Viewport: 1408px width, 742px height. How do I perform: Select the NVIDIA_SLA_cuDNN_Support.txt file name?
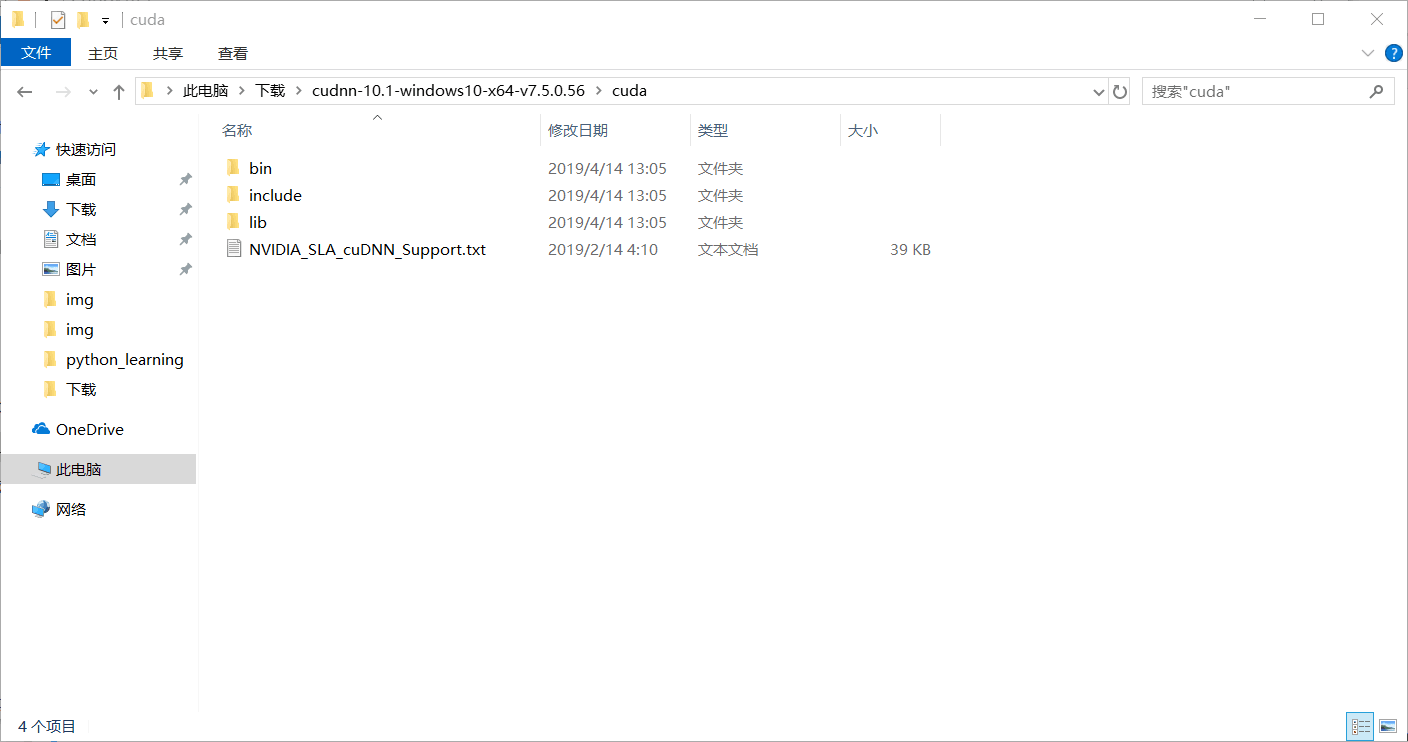click(367, 249)
